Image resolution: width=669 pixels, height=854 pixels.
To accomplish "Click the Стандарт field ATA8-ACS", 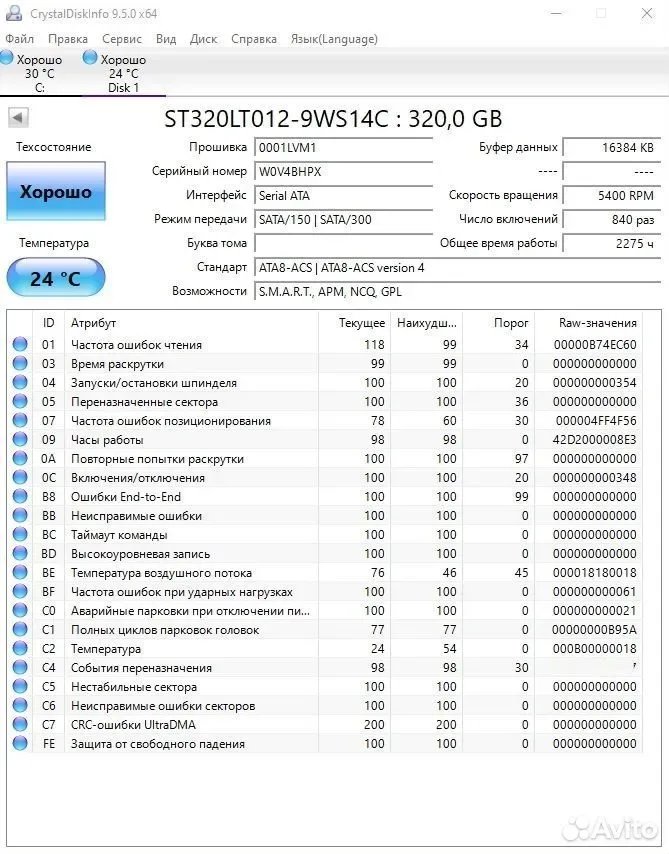I will pos(458,267).
